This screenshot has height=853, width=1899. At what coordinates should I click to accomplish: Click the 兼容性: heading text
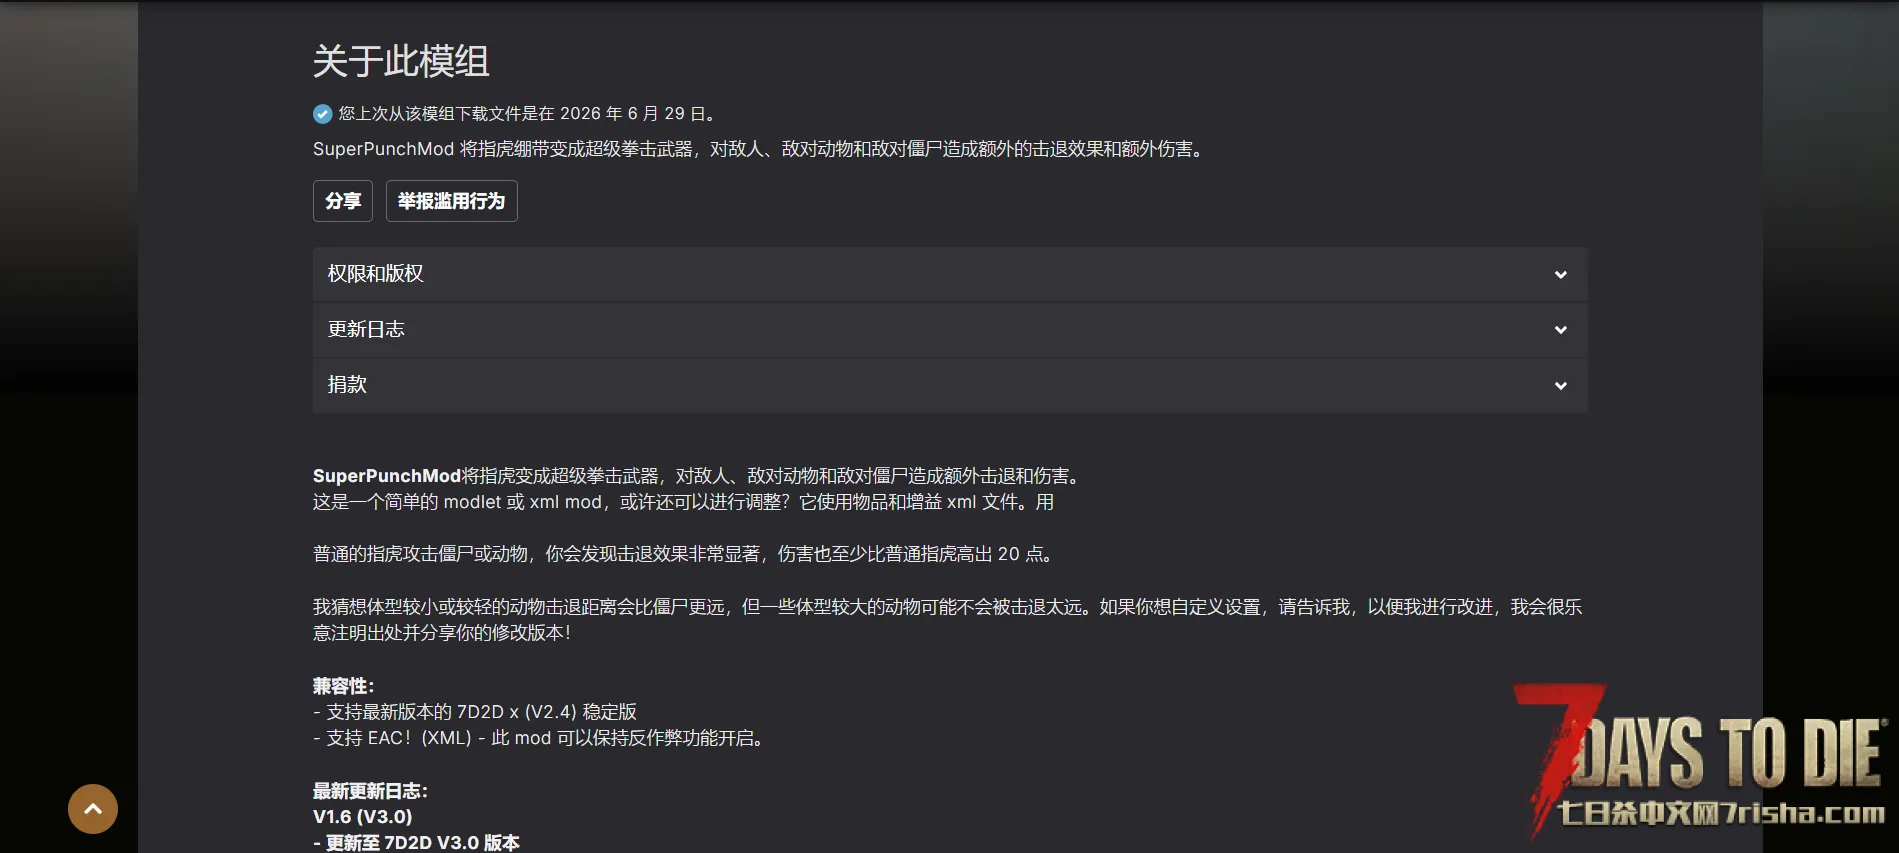343,686
